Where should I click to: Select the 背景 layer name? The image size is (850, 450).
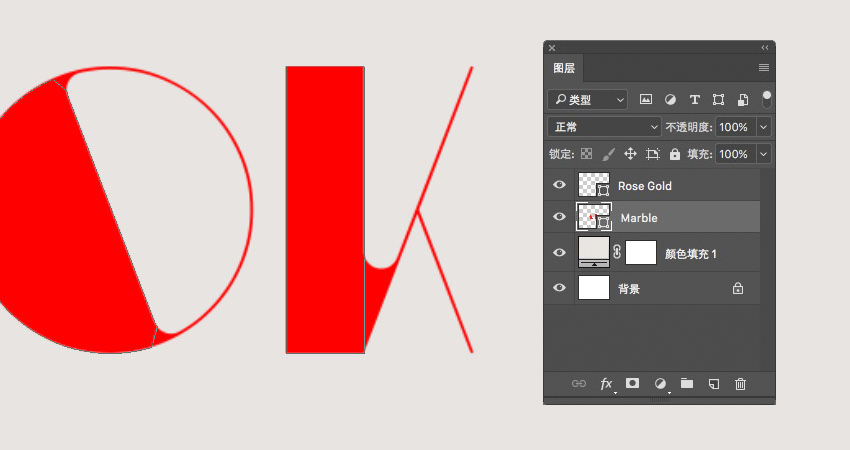(629, 289)
